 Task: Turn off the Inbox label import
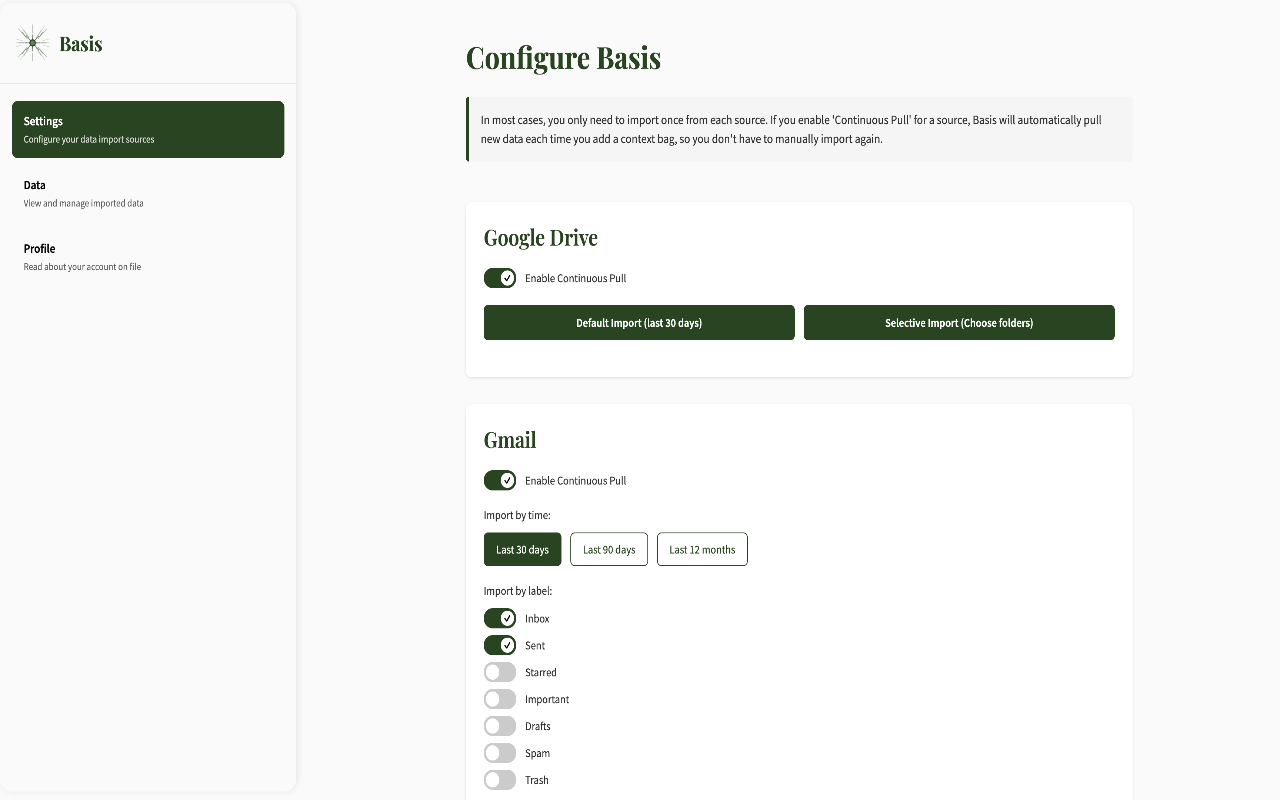pos(500,618)
